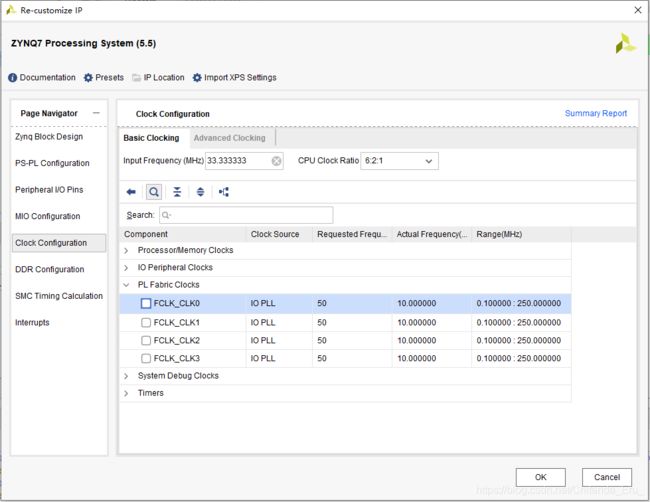Viewport: 650px width, 502px height.
Task: Collapse Page Navigator with the minus icon
Action: [x=96, y=113]
